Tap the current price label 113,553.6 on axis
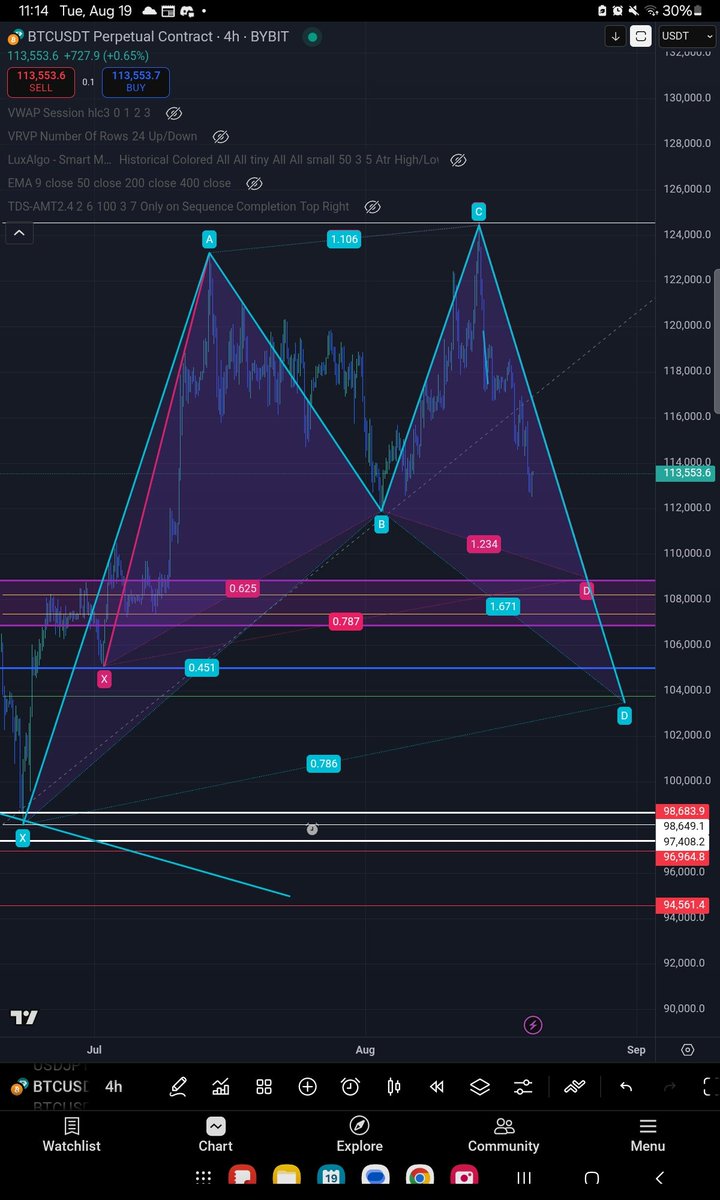 (685, 474)
